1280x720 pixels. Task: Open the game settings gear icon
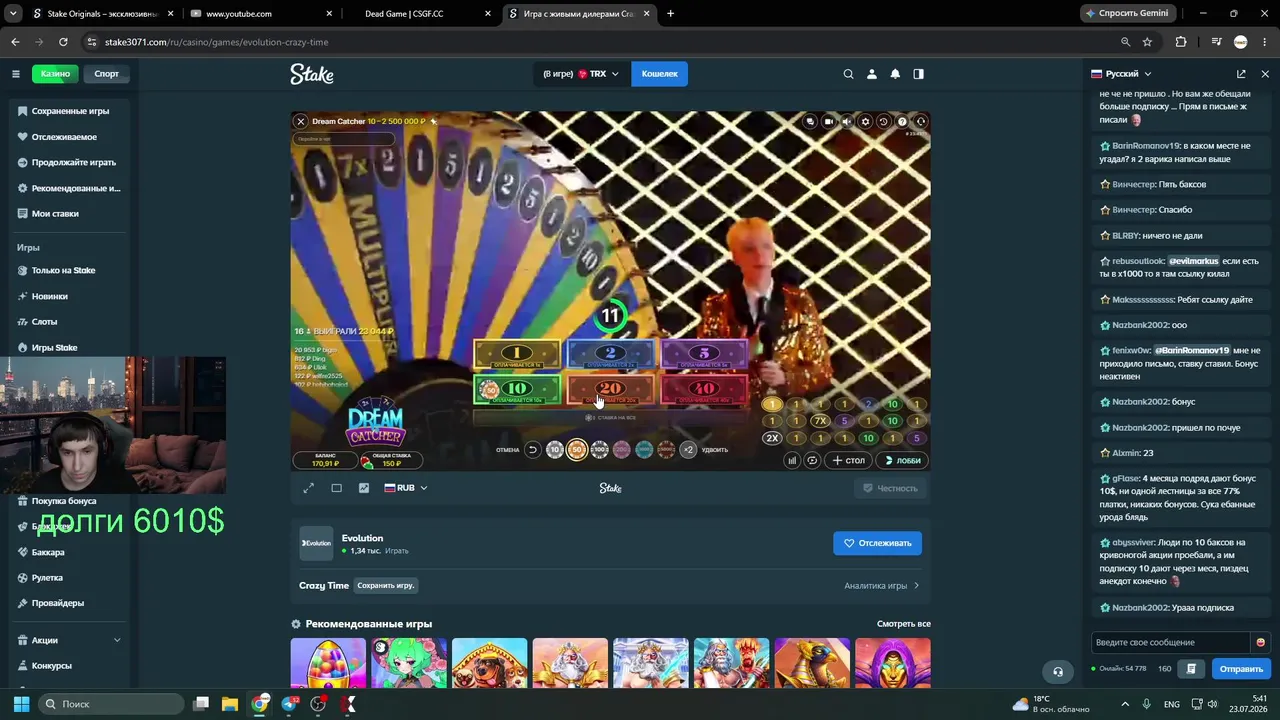[866, 122]
